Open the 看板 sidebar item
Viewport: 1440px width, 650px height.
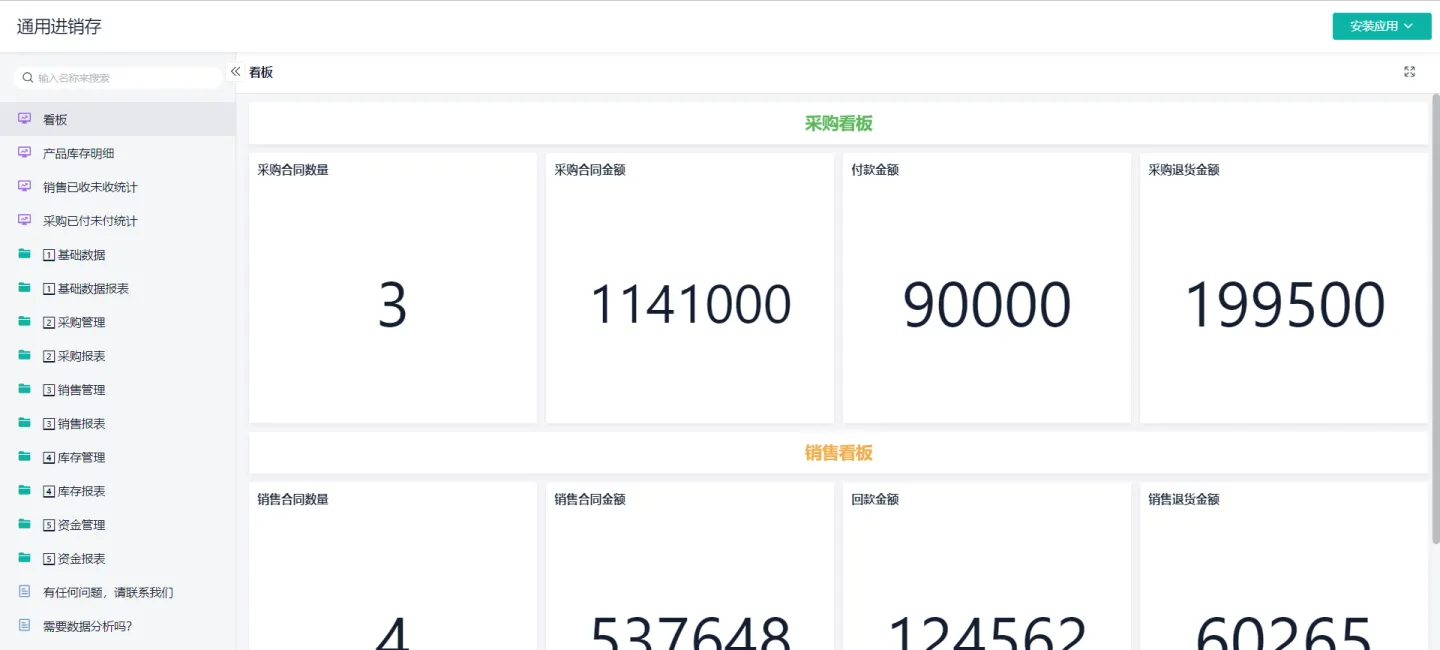point(118,119)
